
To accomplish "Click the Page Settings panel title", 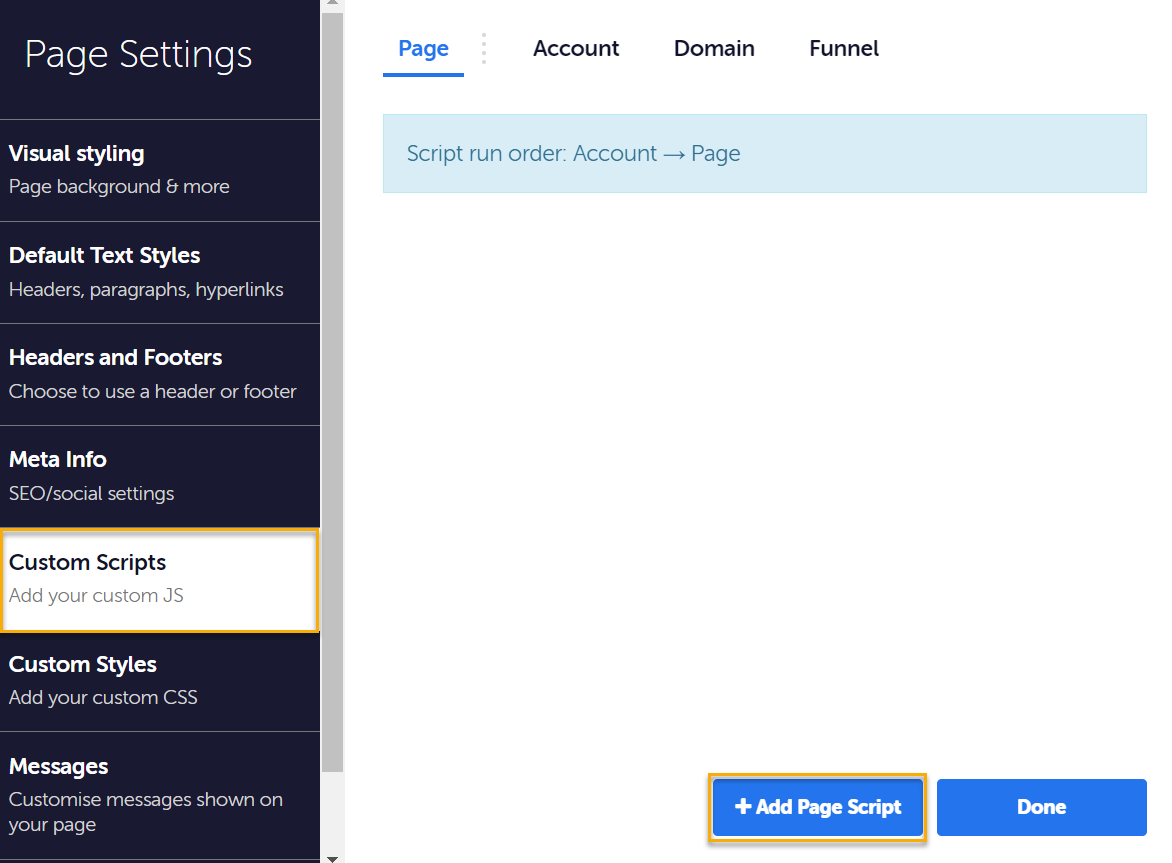I will [138, 55].
